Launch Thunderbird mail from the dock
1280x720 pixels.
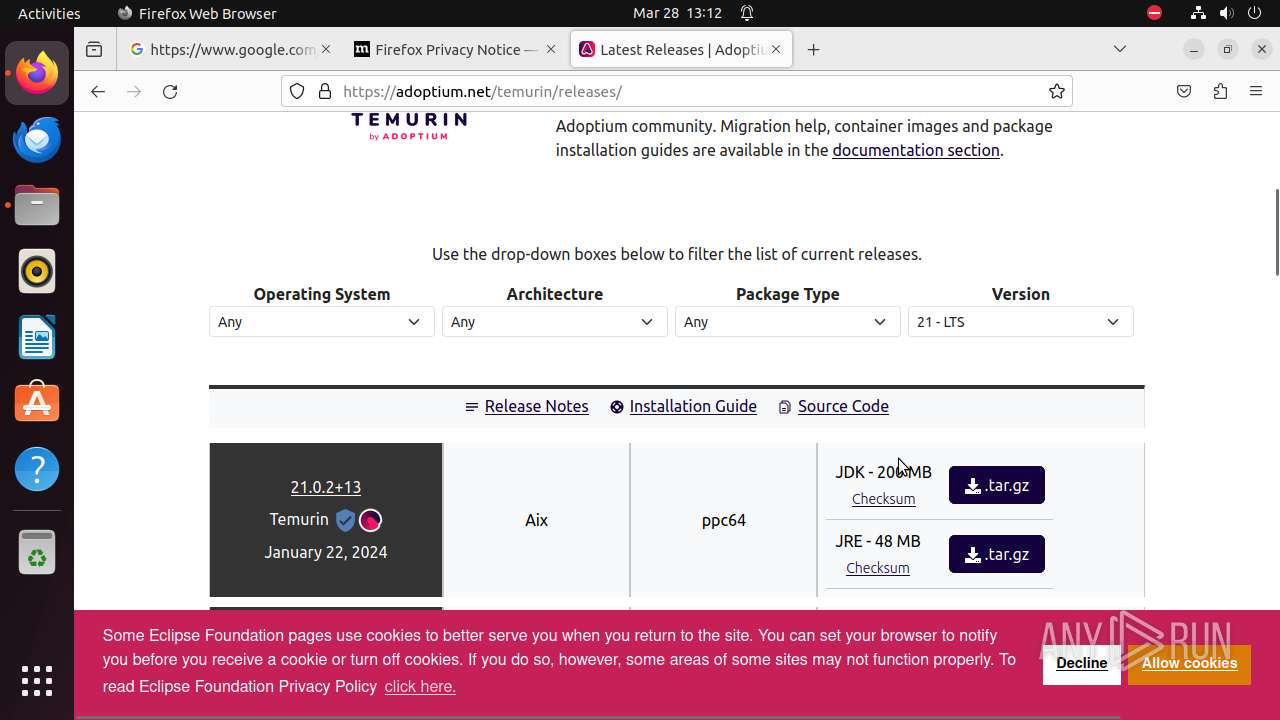pyautogui.click(x=37, y=139)
